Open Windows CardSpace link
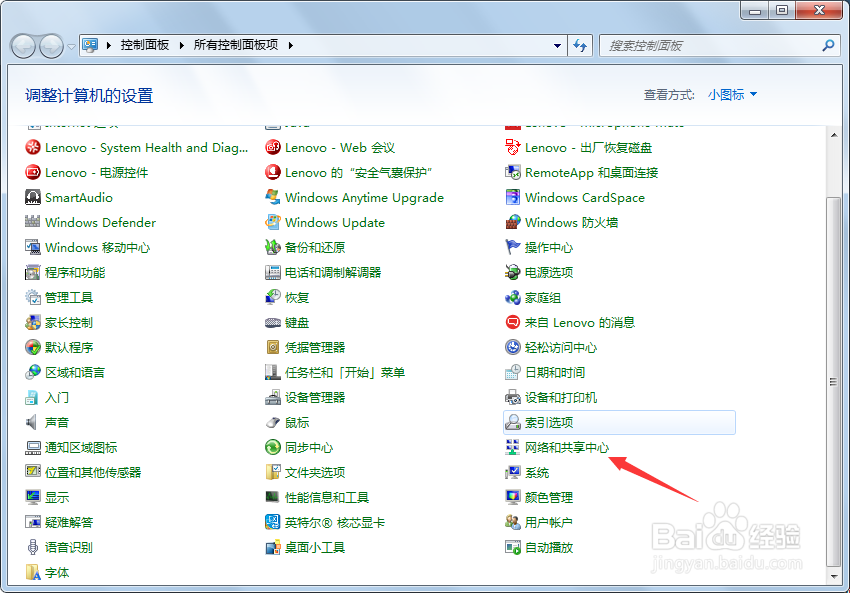Screen dimensions: 850x593 tap(585, 197)
